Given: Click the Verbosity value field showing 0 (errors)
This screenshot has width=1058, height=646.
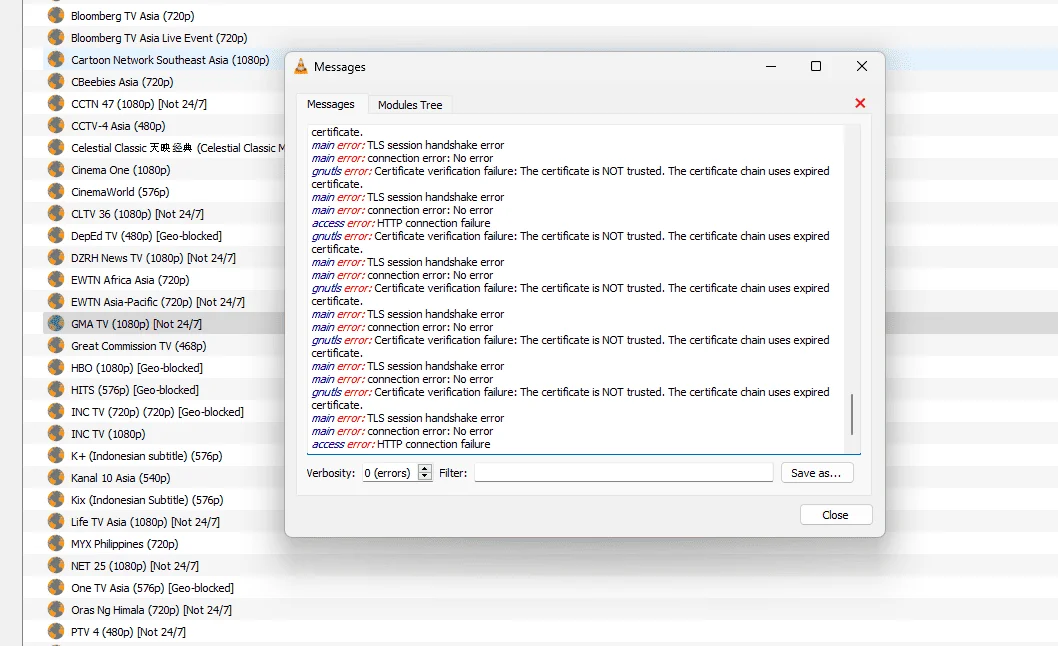Looking at the screenshot, I should 390,473.
